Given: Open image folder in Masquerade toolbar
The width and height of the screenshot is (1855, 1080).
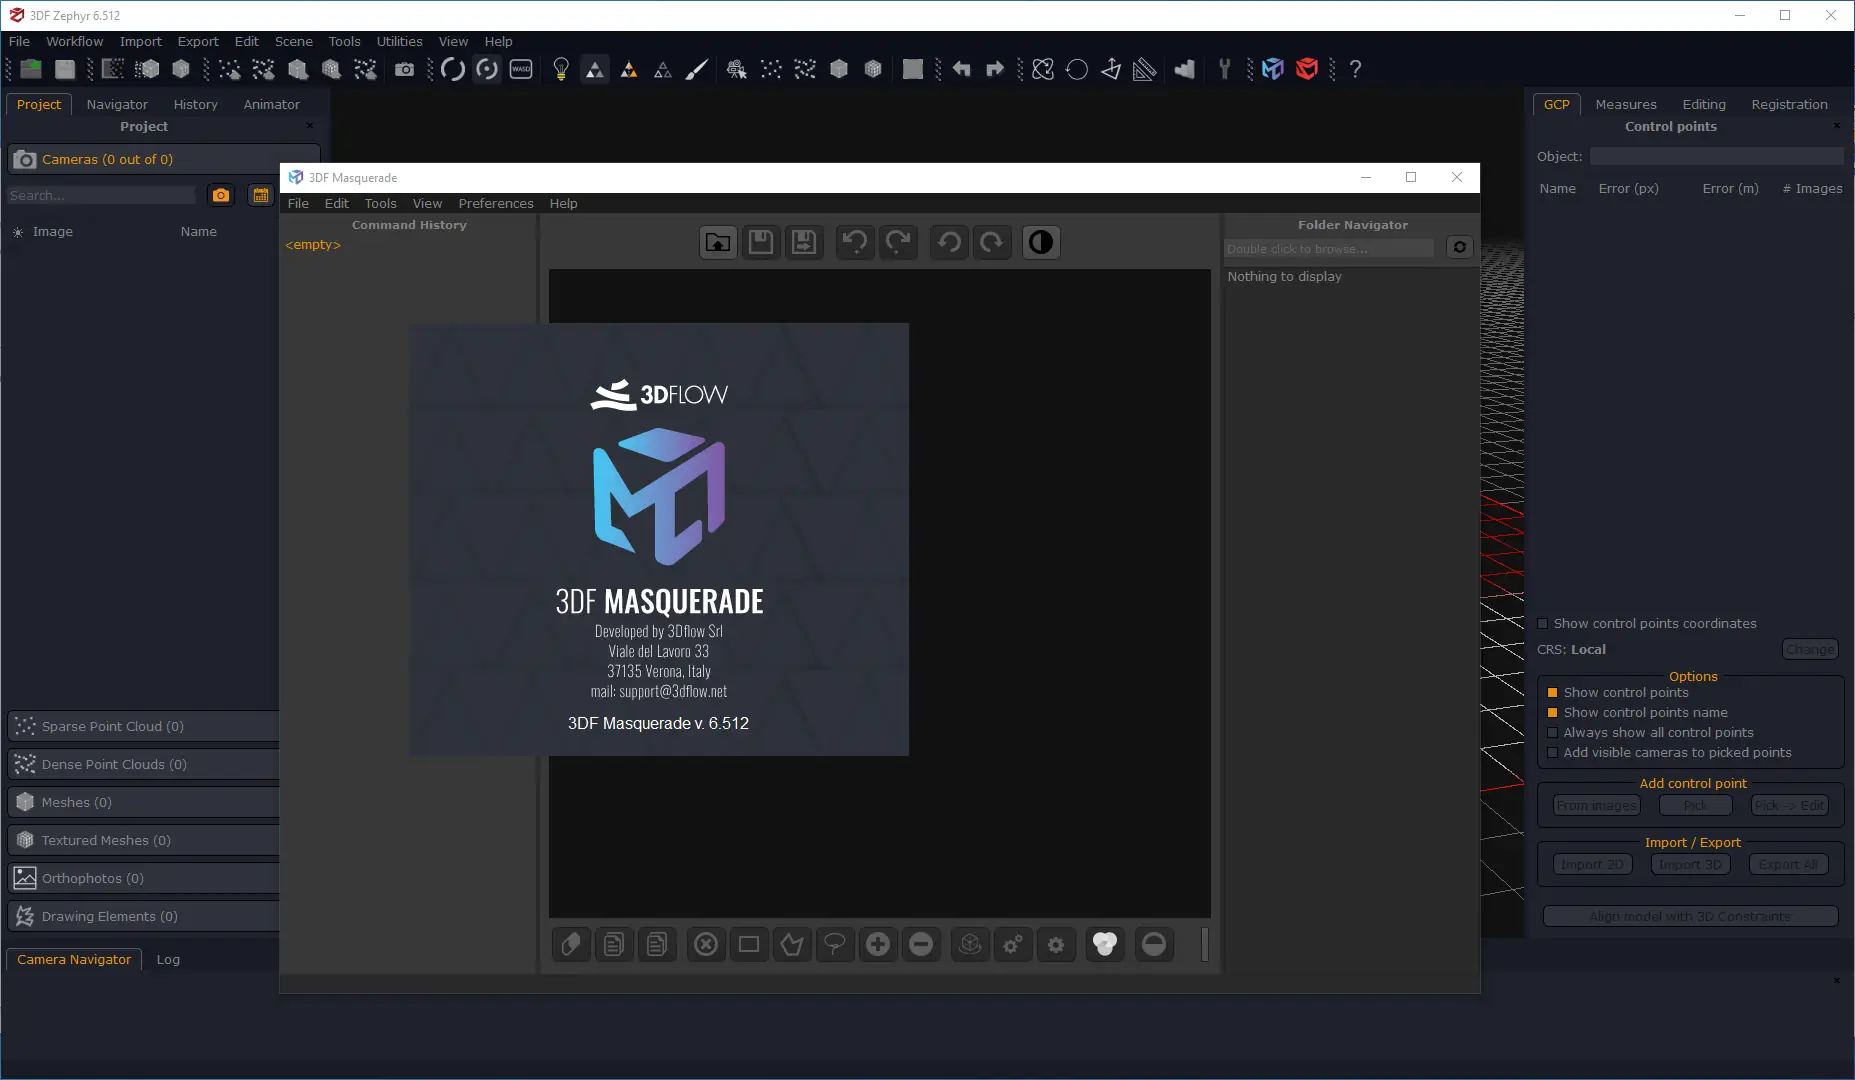Looking at the screenshot, I should click(x=718, y=242).
